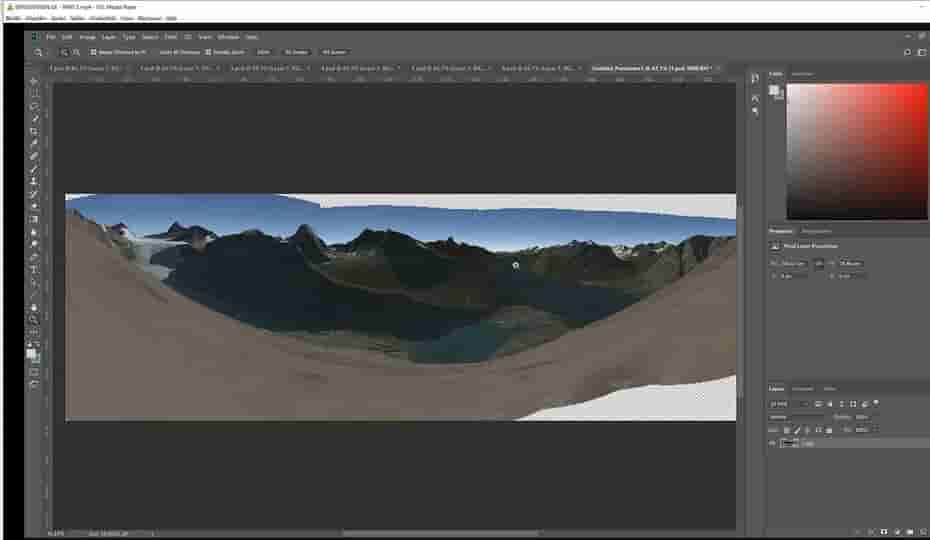Viewport: 930px width, 540px height.
Task: Select the Zoom tool in left toolbar
Action: [x=34, y=320]
